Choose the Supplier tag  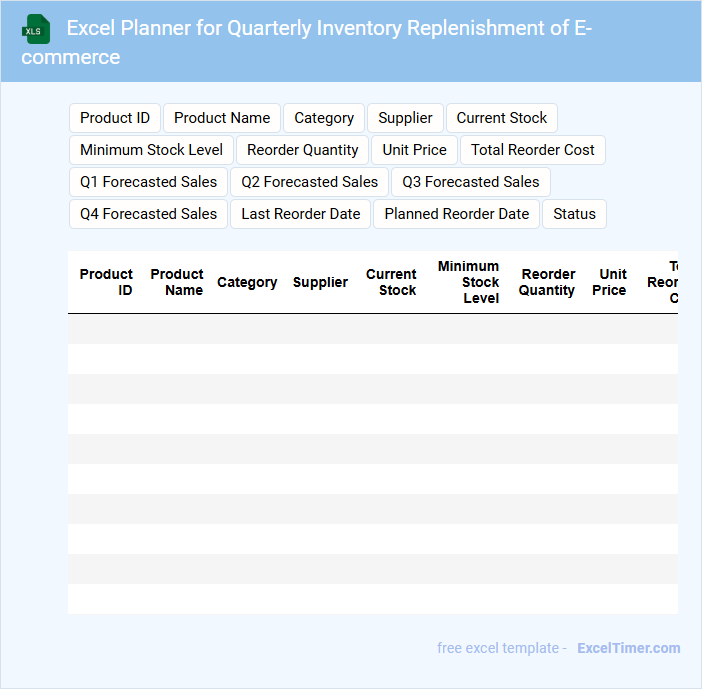405,118
